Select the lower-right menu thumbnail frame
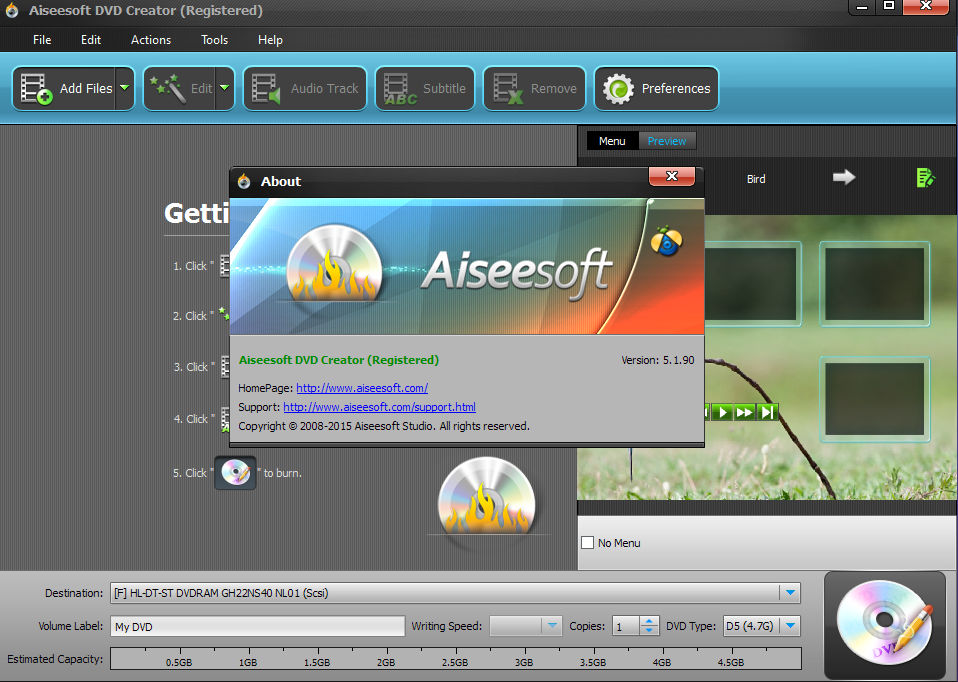 (874, 399)
